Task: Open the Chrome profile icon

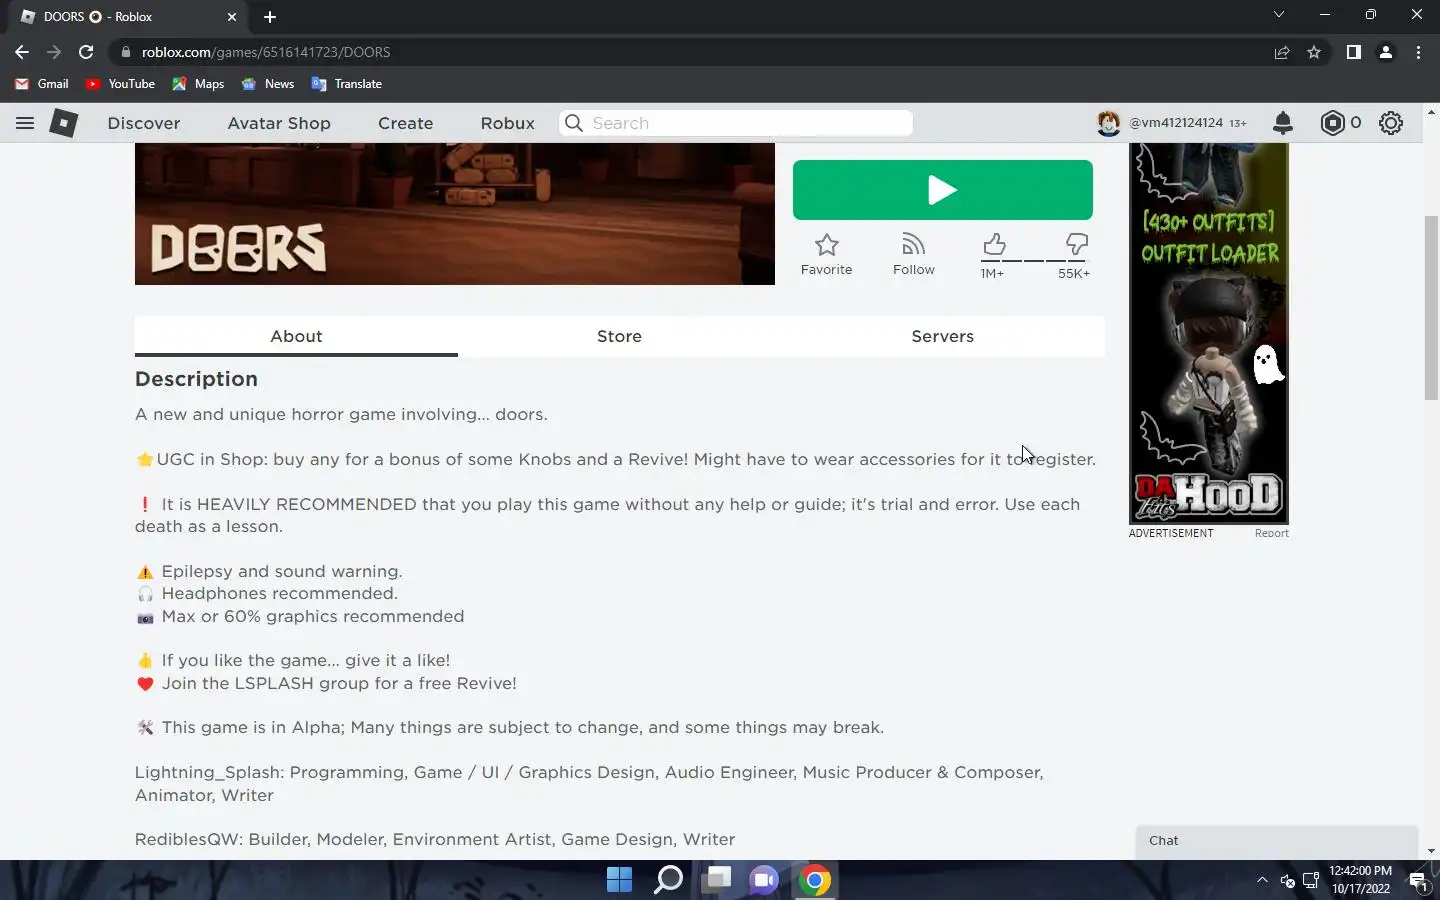Action: 1386,52
